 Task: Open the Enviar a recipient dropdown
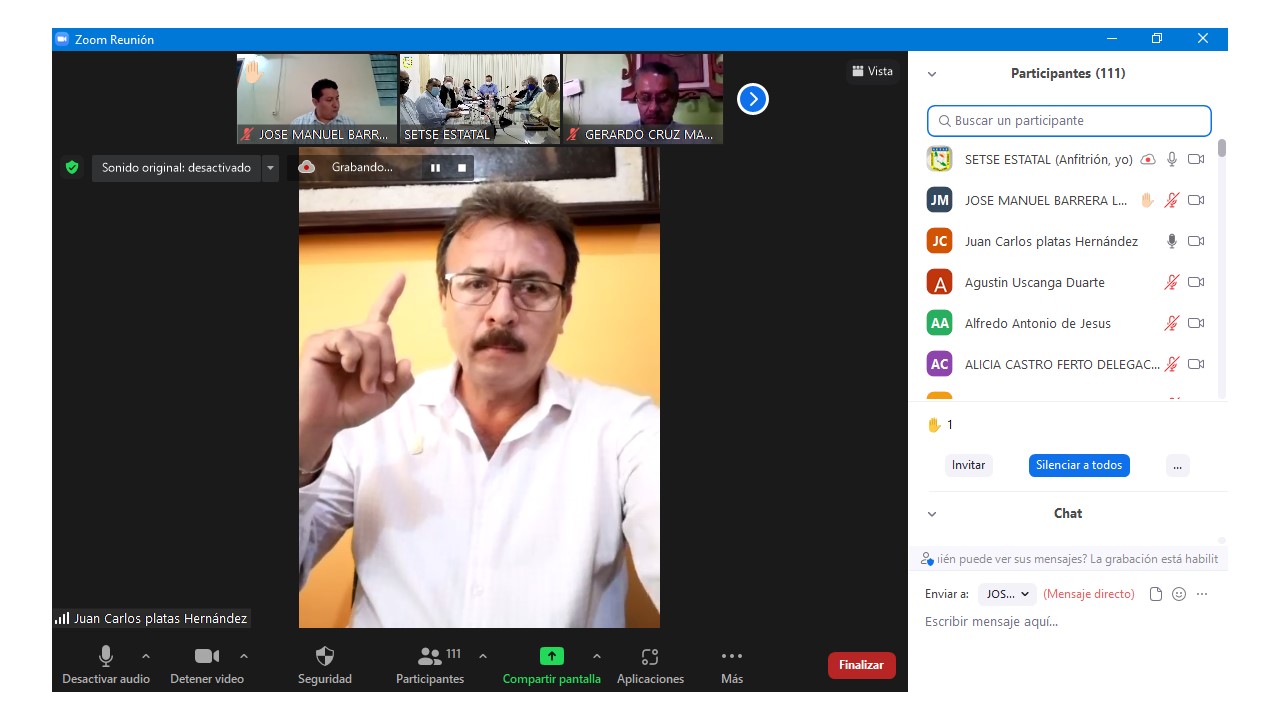coord(1008,594)
